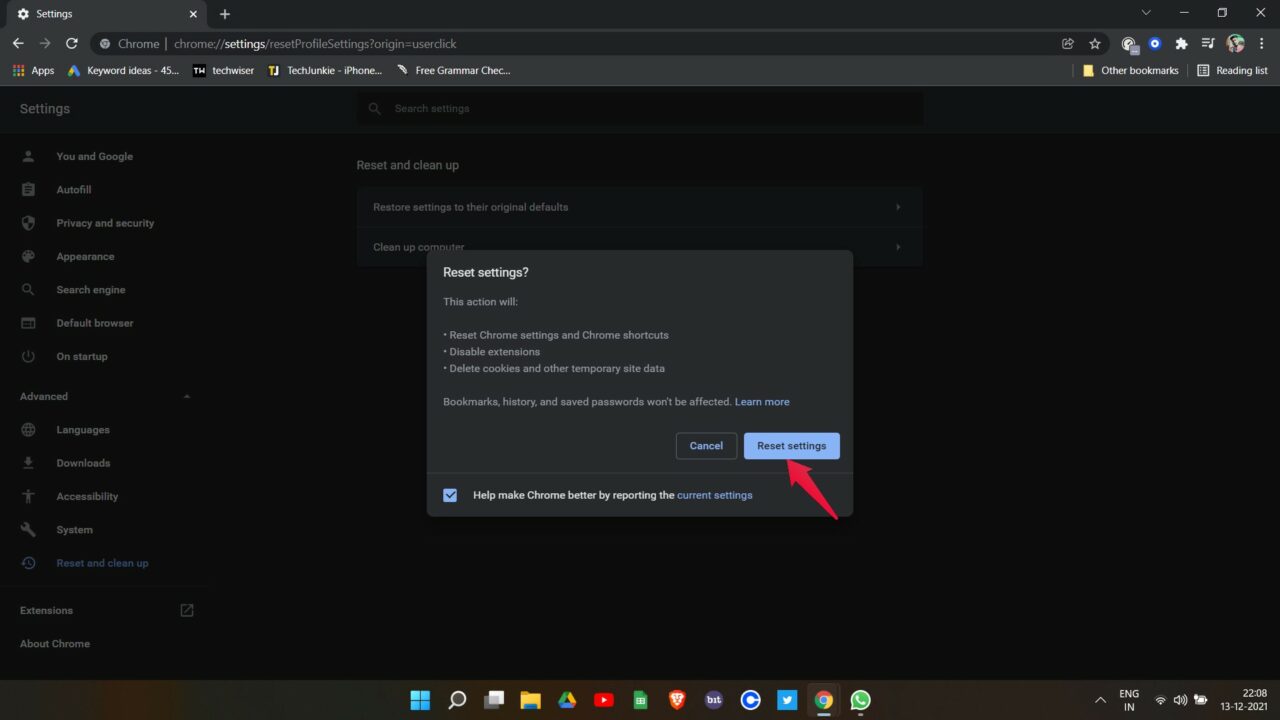Click the Chrome icon on the taskbar
Image resolution: width=1280 pixels, height=720 pixels.
(823, 700)
